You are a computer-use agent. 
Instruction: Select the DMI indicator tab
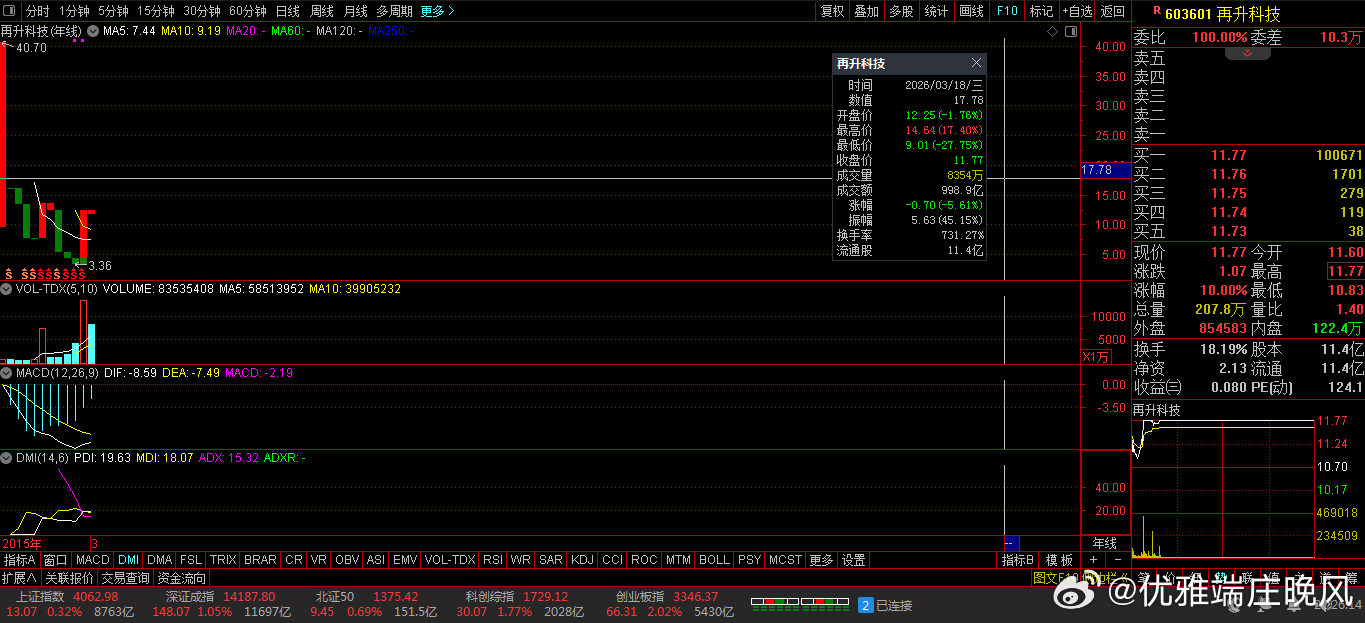pyautogui.click(x=128, y=560)
